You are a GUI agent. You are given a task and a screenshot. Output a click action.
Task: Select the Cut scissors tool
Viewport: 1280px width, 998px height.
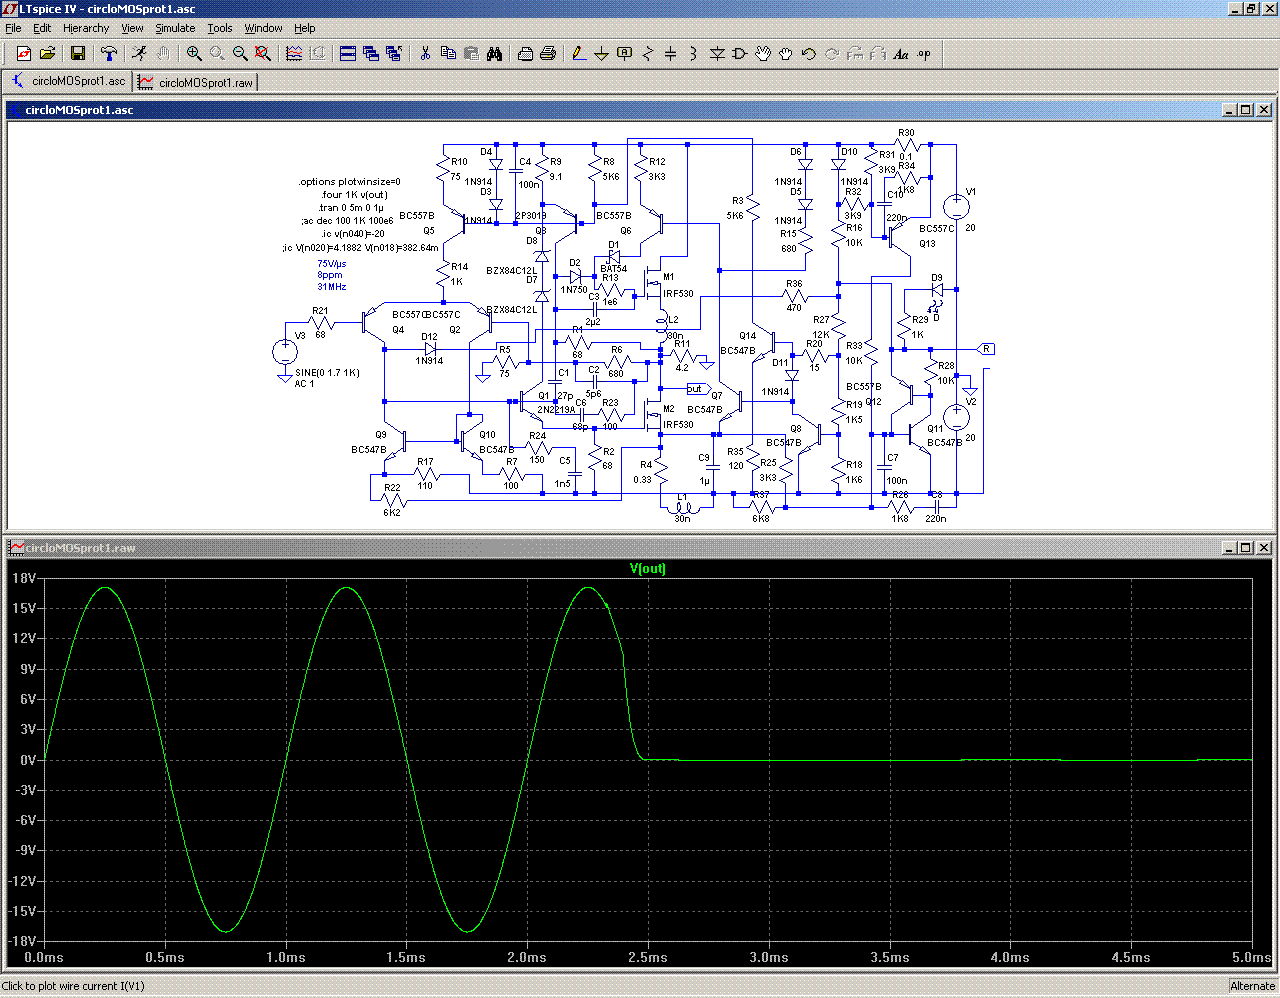point(425,54)
